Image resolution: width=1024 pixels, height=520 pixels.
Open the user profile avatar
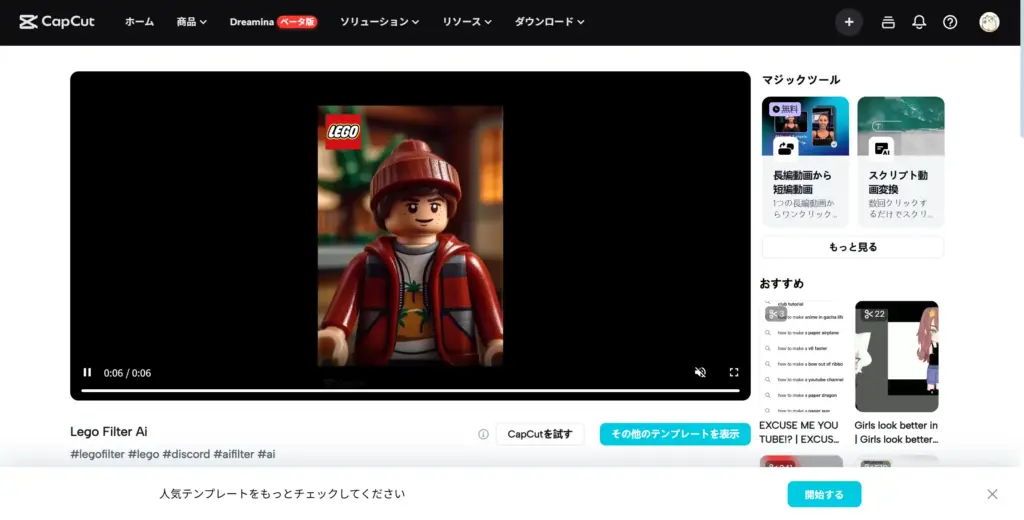tap(989, 22)
